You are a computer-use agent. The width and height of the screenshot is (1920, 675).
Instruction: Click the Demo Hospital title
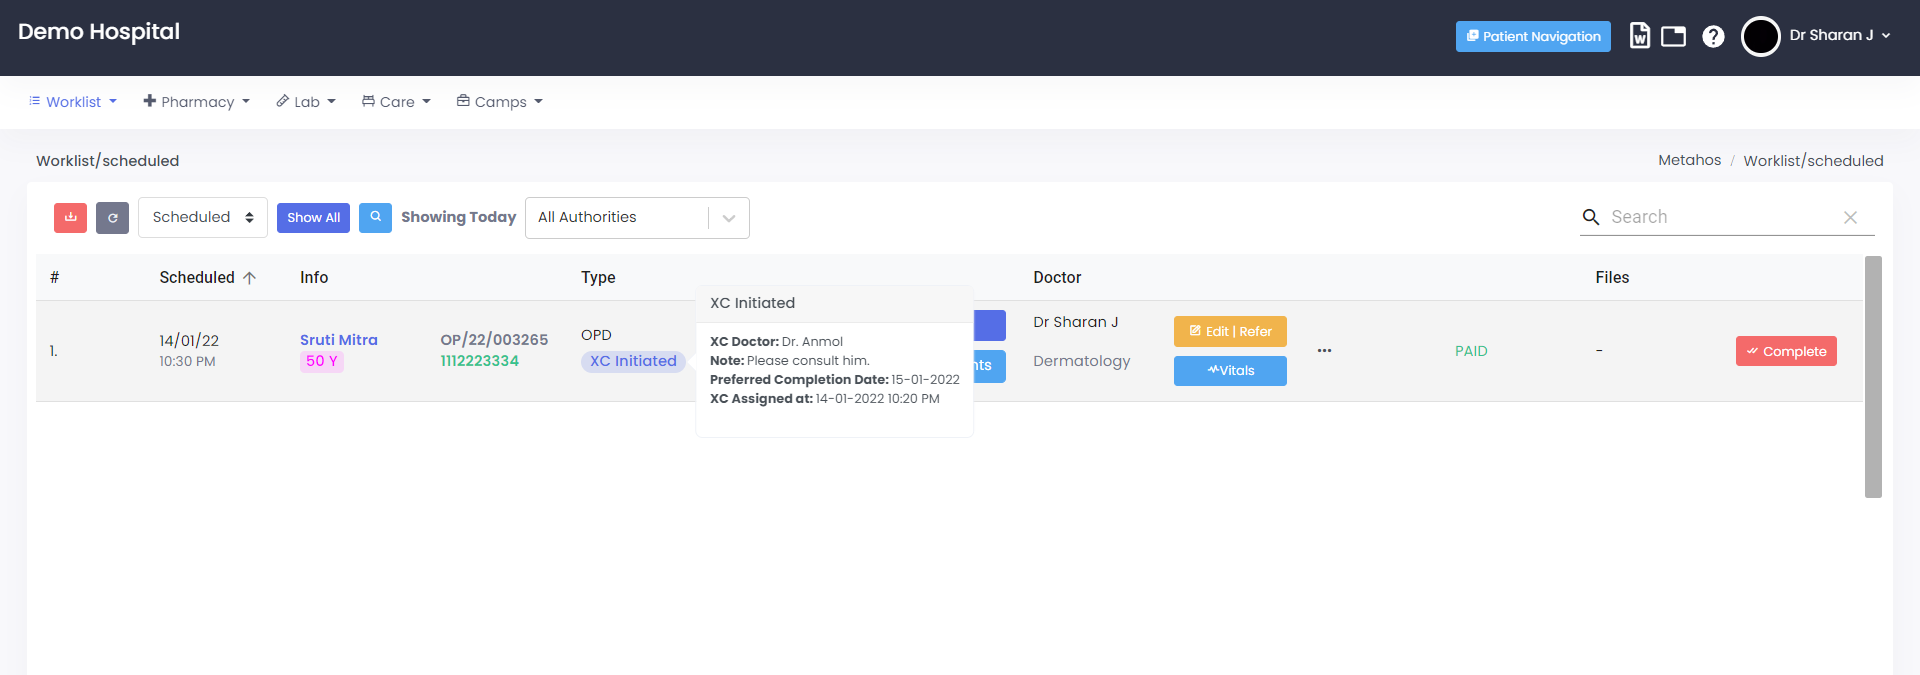click(x=99, y=32)
